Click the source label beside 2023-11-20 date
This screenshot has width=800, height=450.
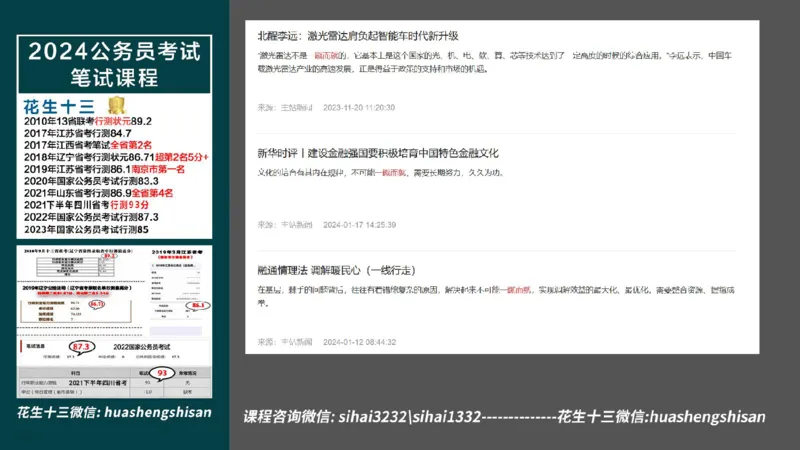[285, 108]
